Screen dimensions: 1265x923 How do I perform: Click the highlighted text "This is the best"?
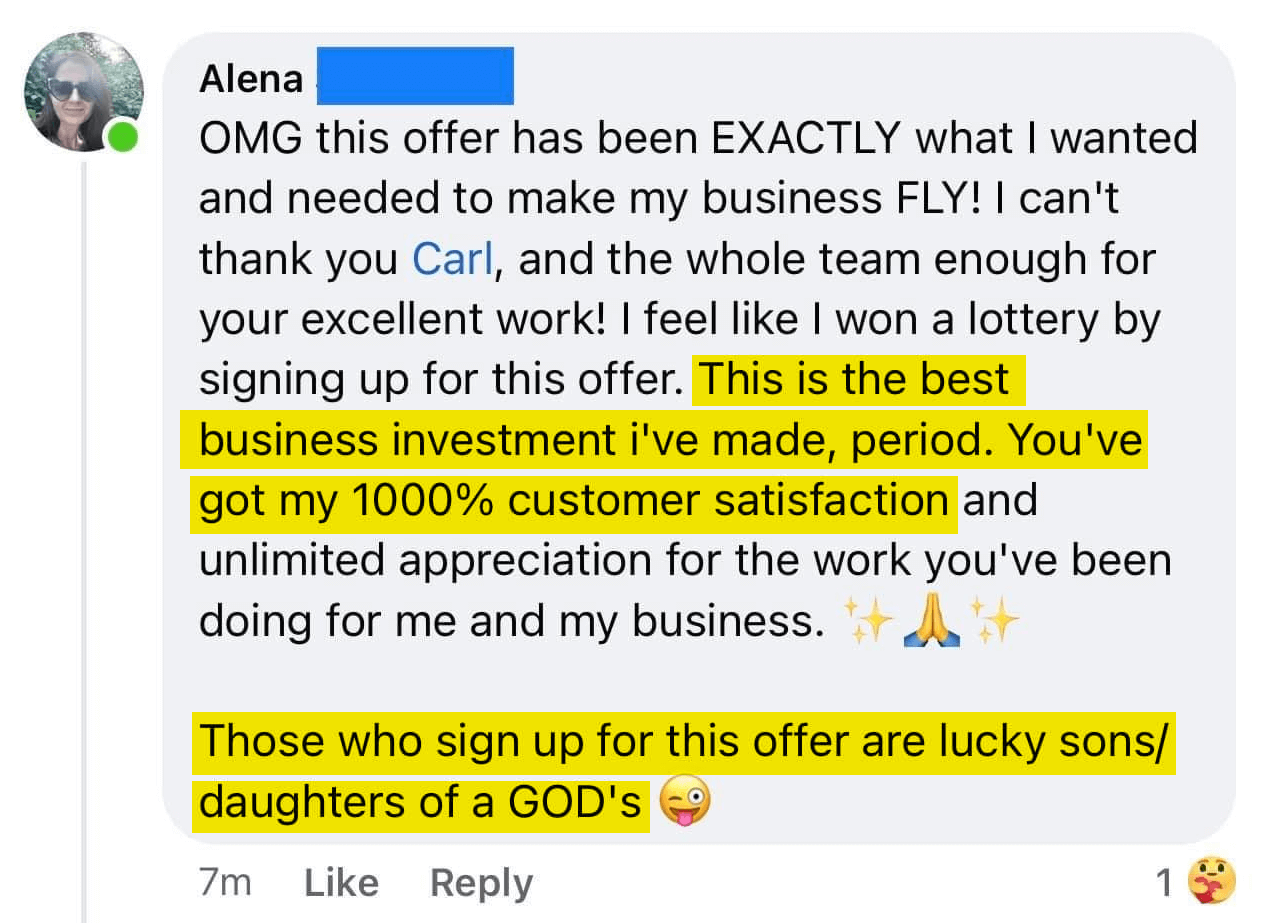(x=856, y=380)
